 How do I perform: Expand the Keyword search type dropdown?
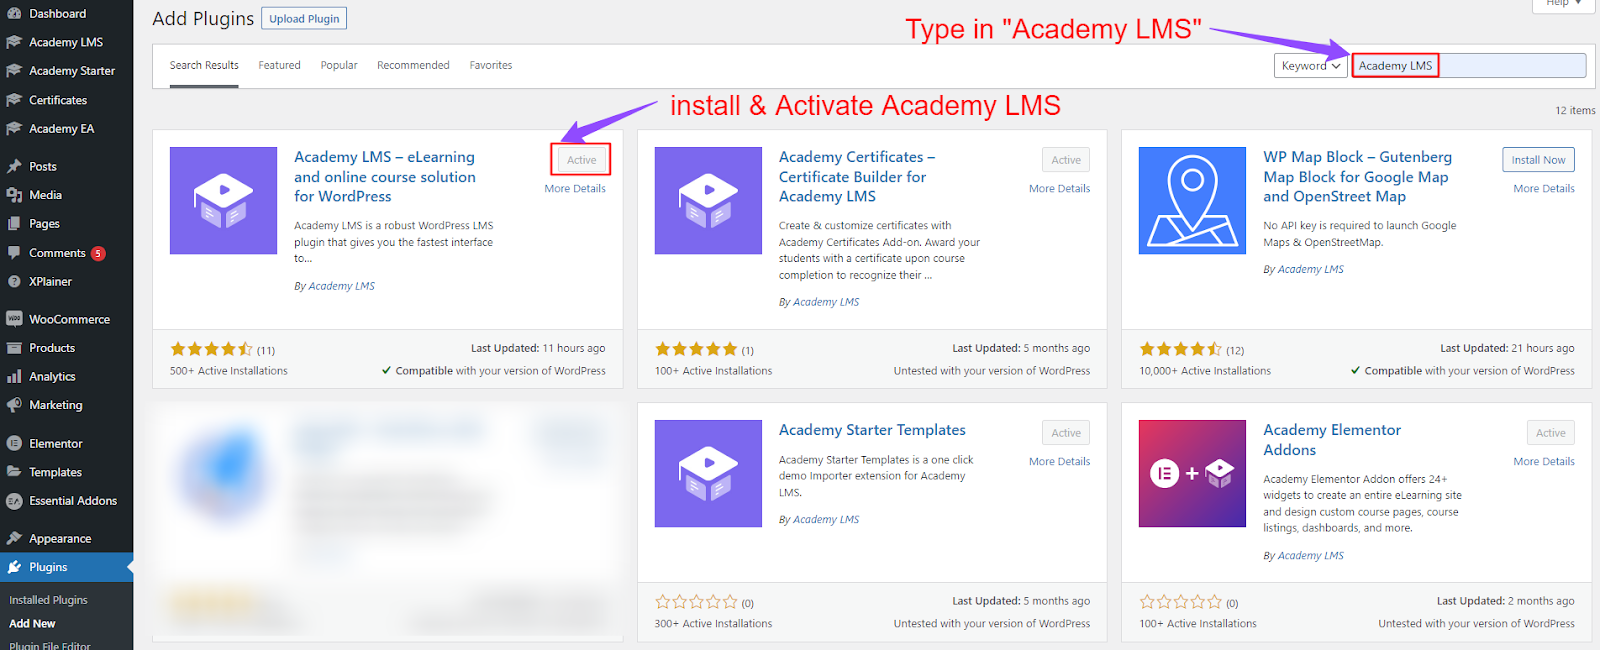click(x=1310, y=65)
